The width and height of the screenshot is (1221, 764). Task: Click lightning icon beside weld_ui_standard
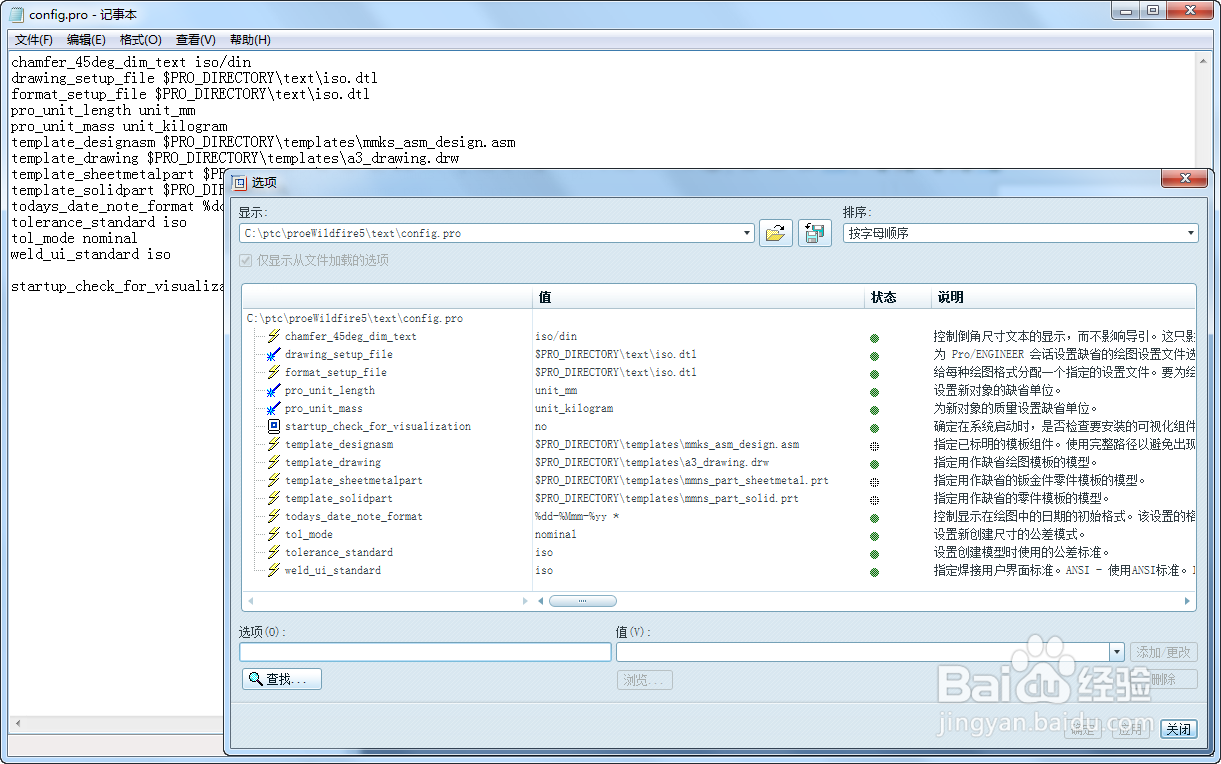(273, 570)
